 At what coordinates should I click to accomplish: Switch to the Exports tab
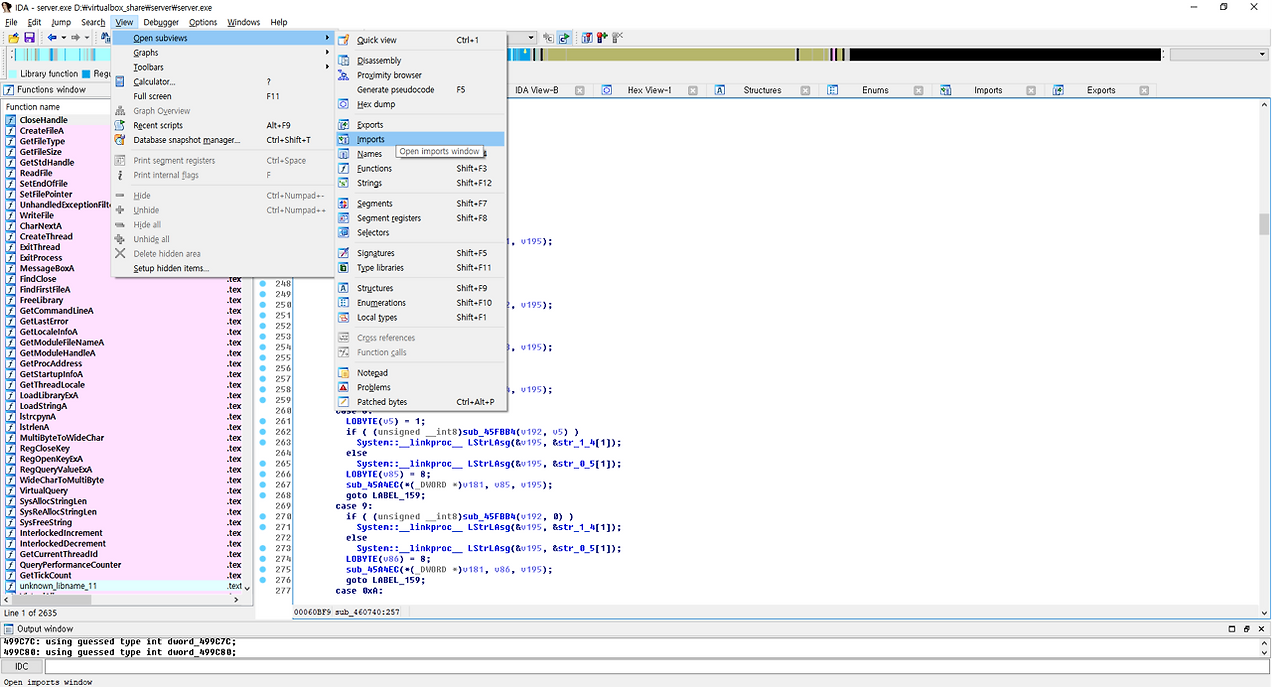pos(1101,90)
